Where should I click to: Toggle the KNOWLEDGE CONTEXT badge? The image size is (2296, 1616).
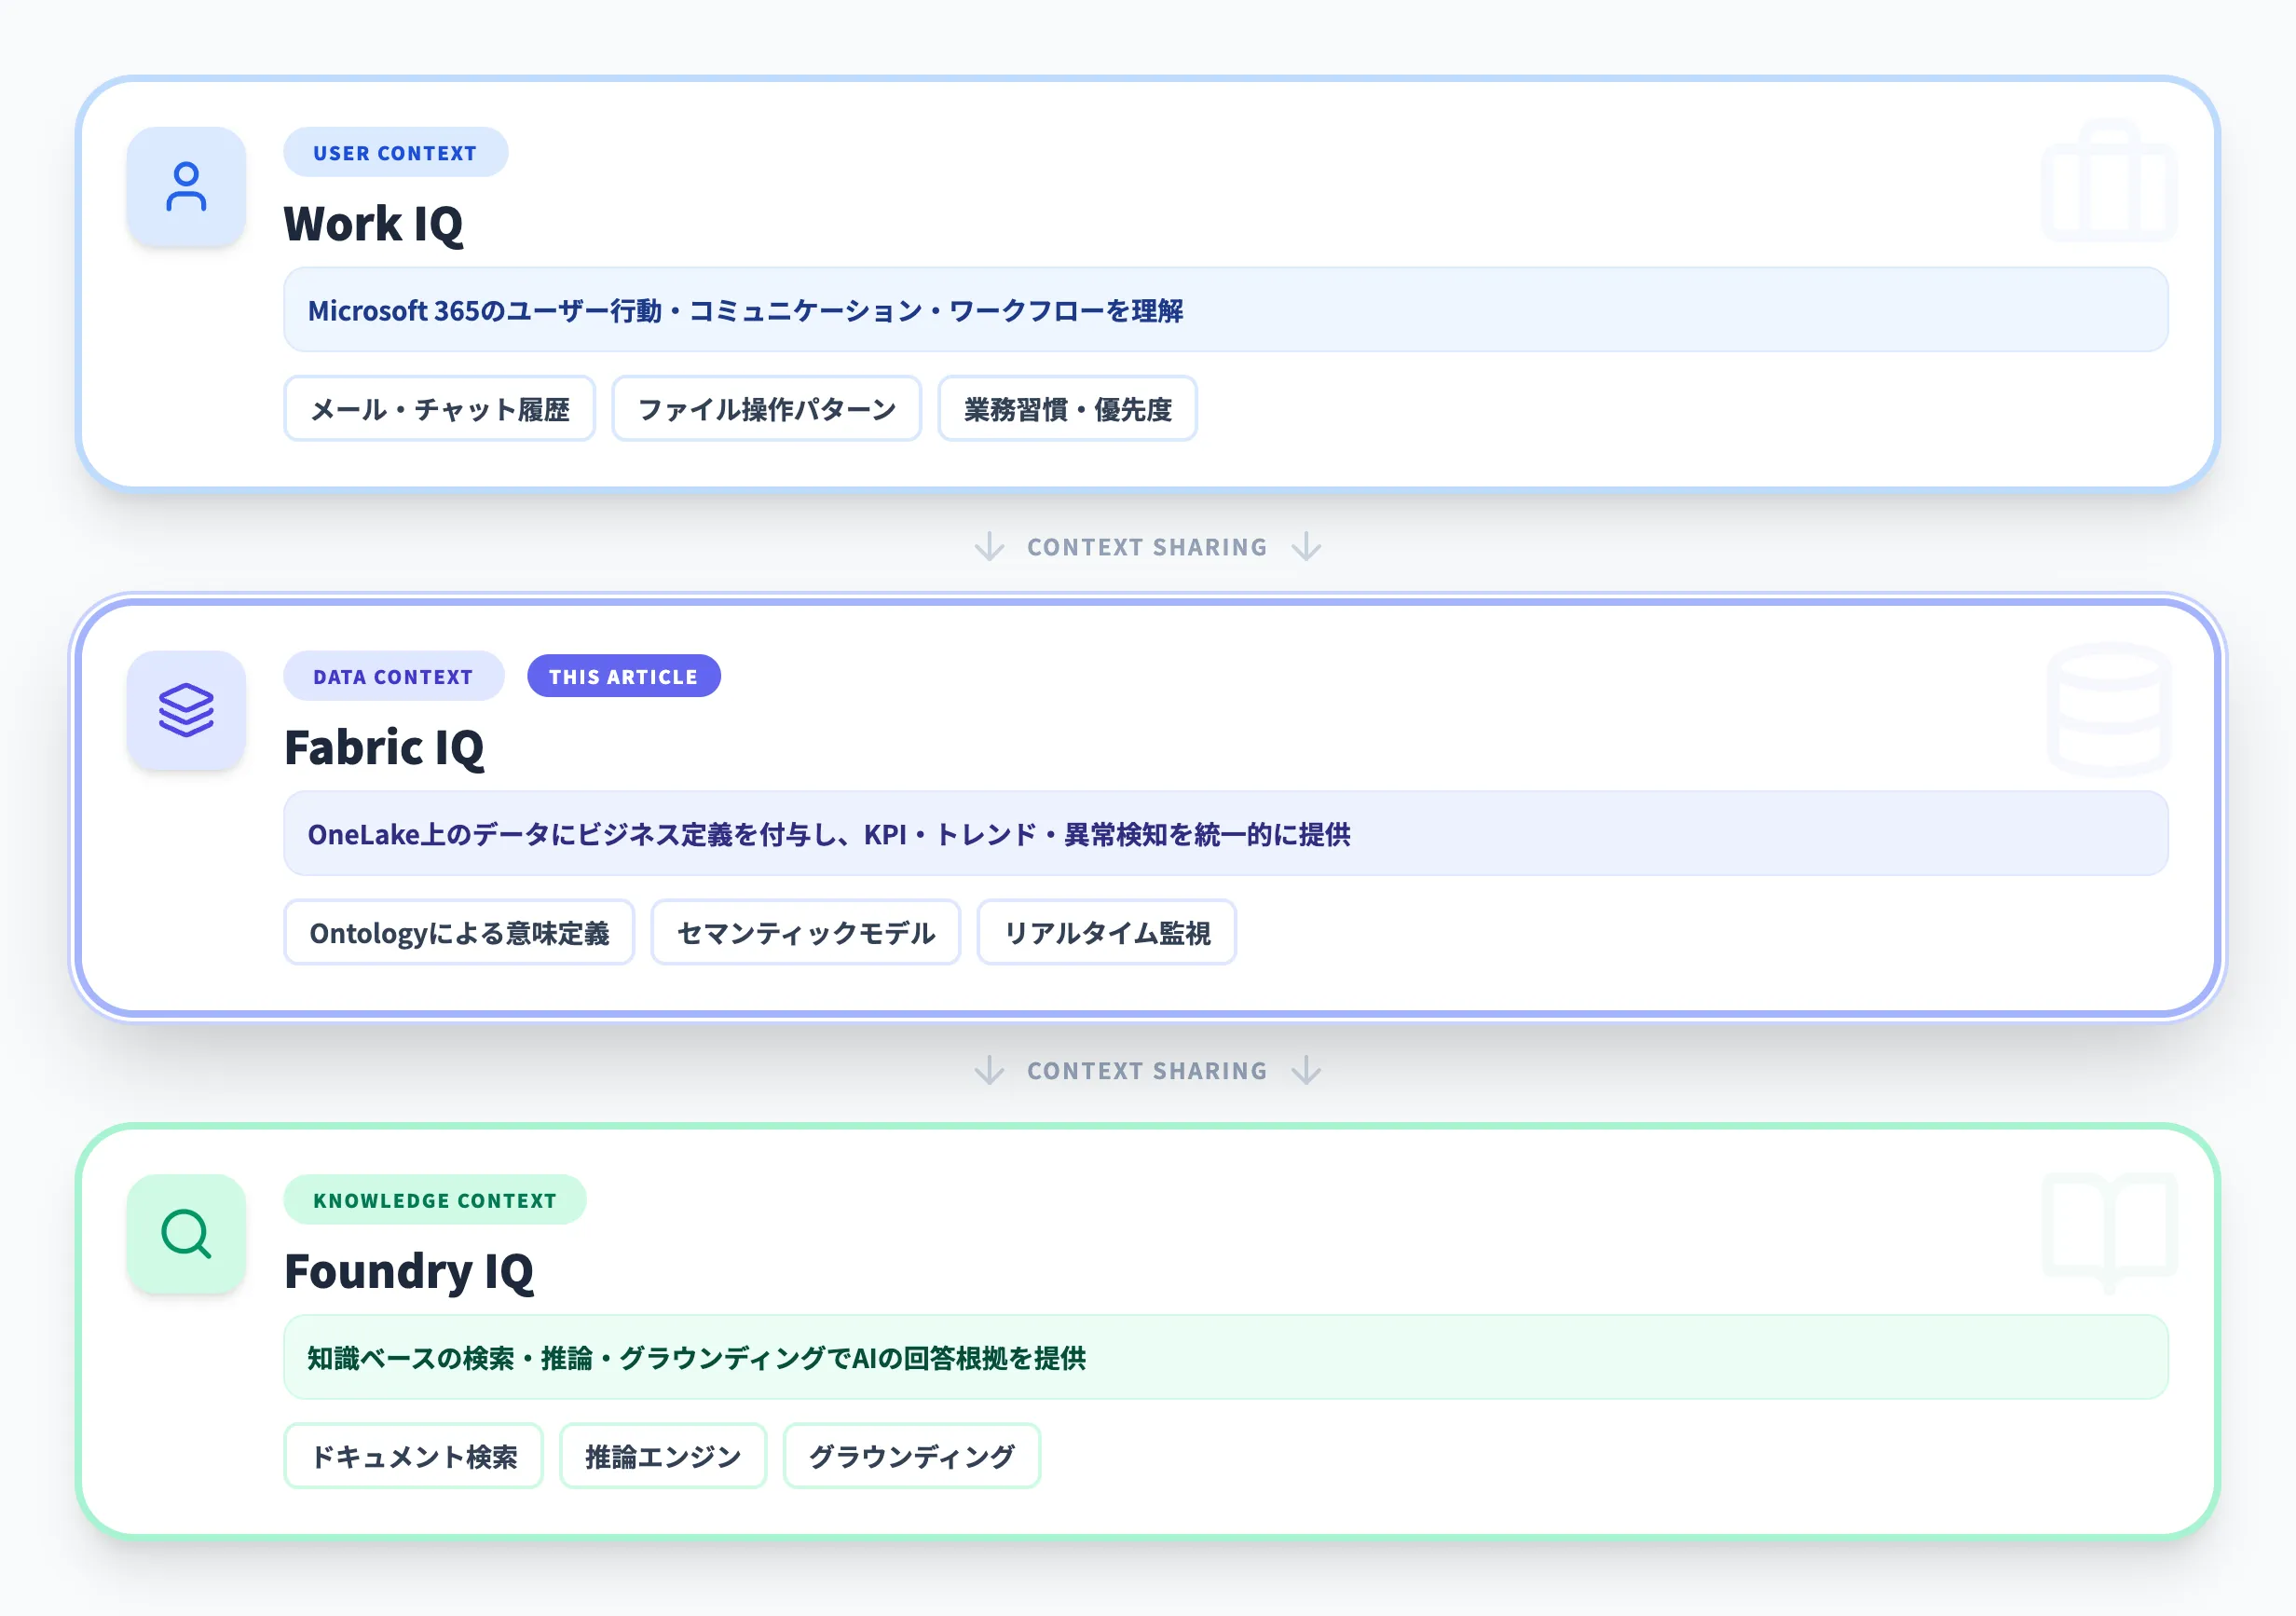pyautogui.click(x=435, y=1200)
